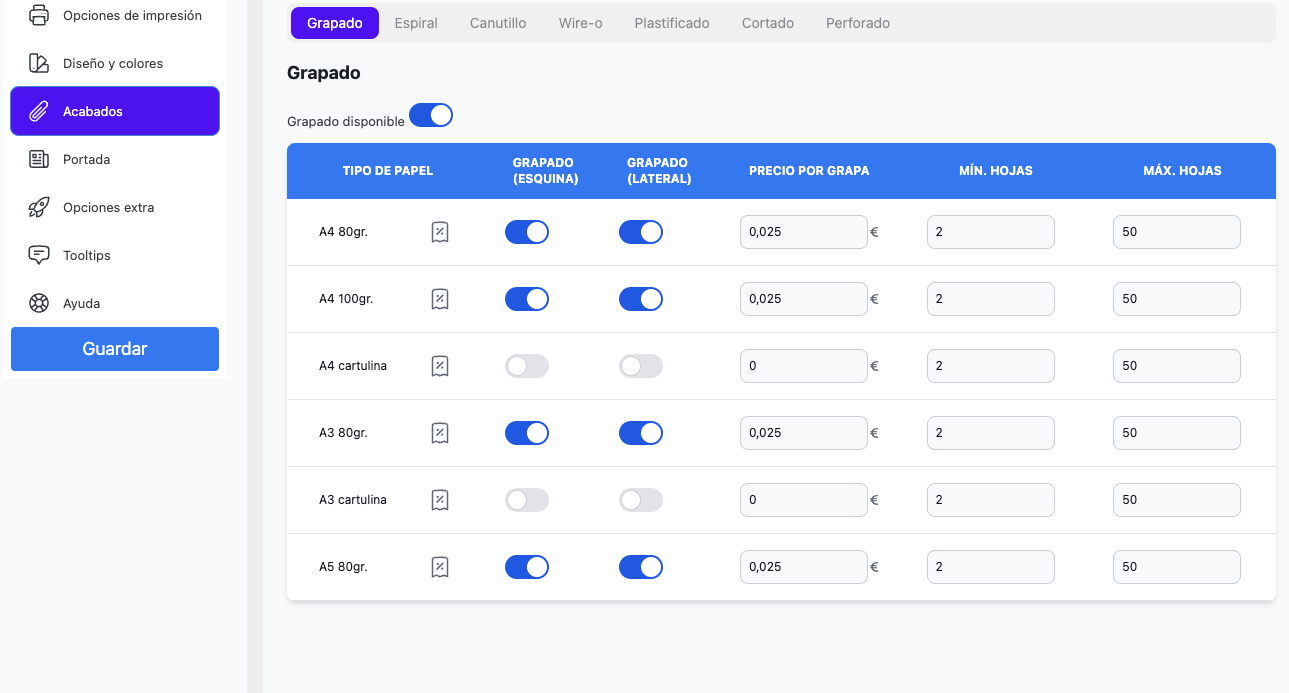Viewport: 1289px width, 693px height.
Task: Toggle the Grapado disponible switch
Action: [431, 115]
